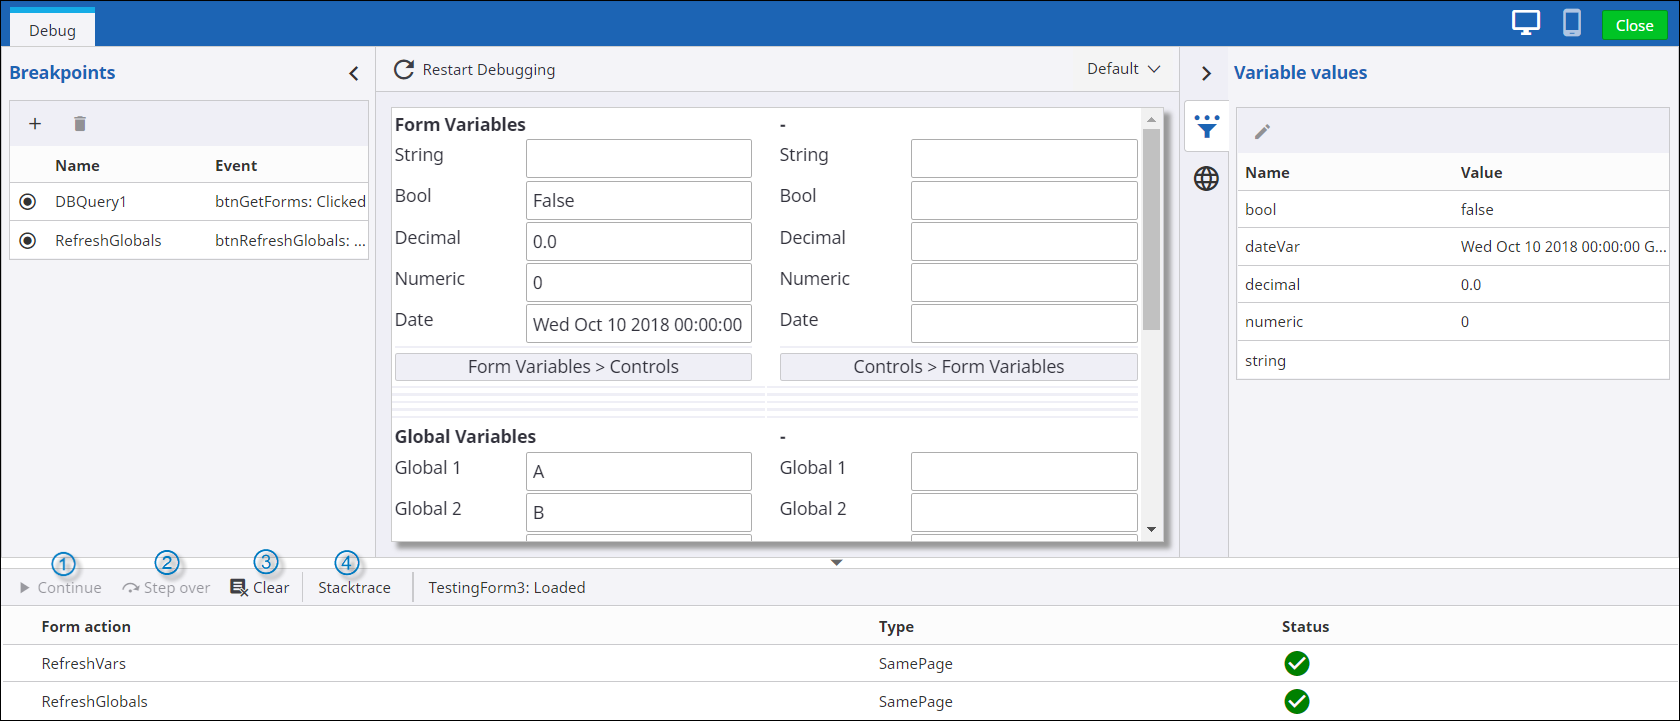Image resolution: width=1680 pixels, height=721 pixels.
Task: Click Controls > Form Variables button
Action: coord(958,367)
